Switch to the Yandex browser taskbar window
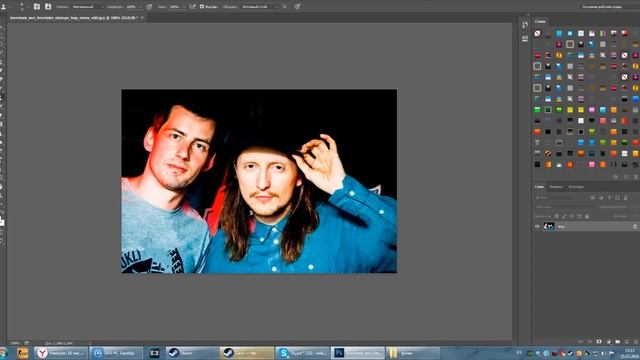This screenshot has width=640, height=360. click(61, 353)
